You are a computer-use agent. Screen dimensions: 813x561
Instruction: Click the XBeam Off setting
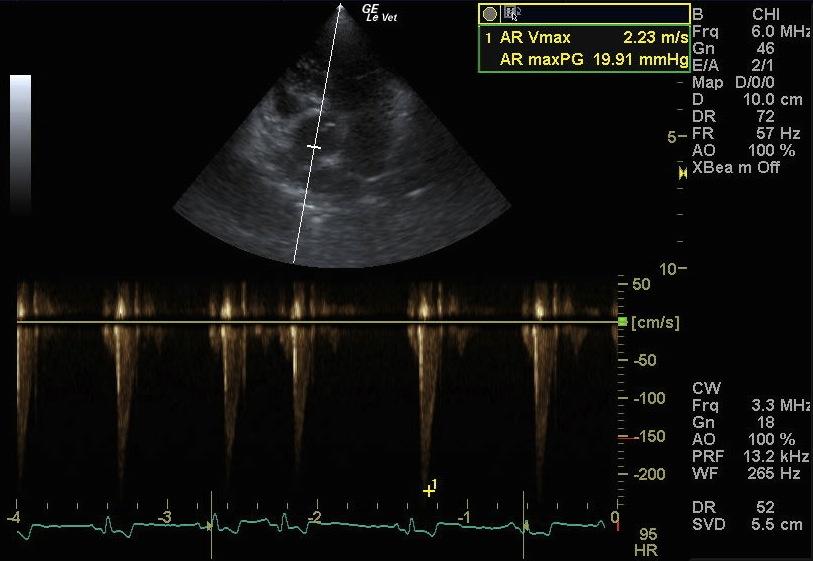click(736, 167)
